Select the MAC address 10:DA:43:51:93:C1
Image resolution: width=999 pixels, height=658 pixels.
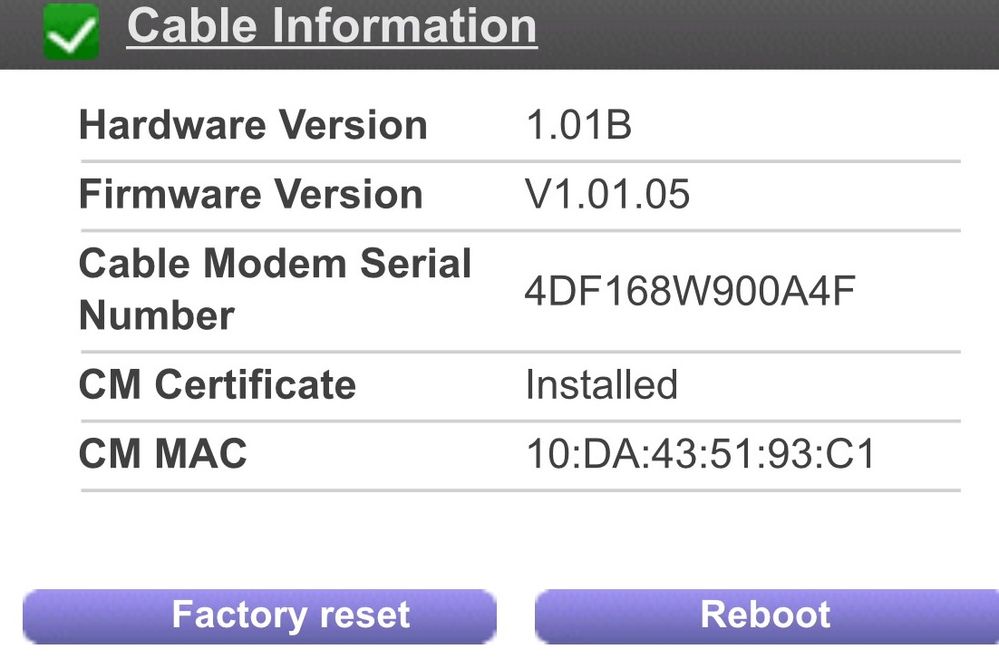[x=701, y=454]
